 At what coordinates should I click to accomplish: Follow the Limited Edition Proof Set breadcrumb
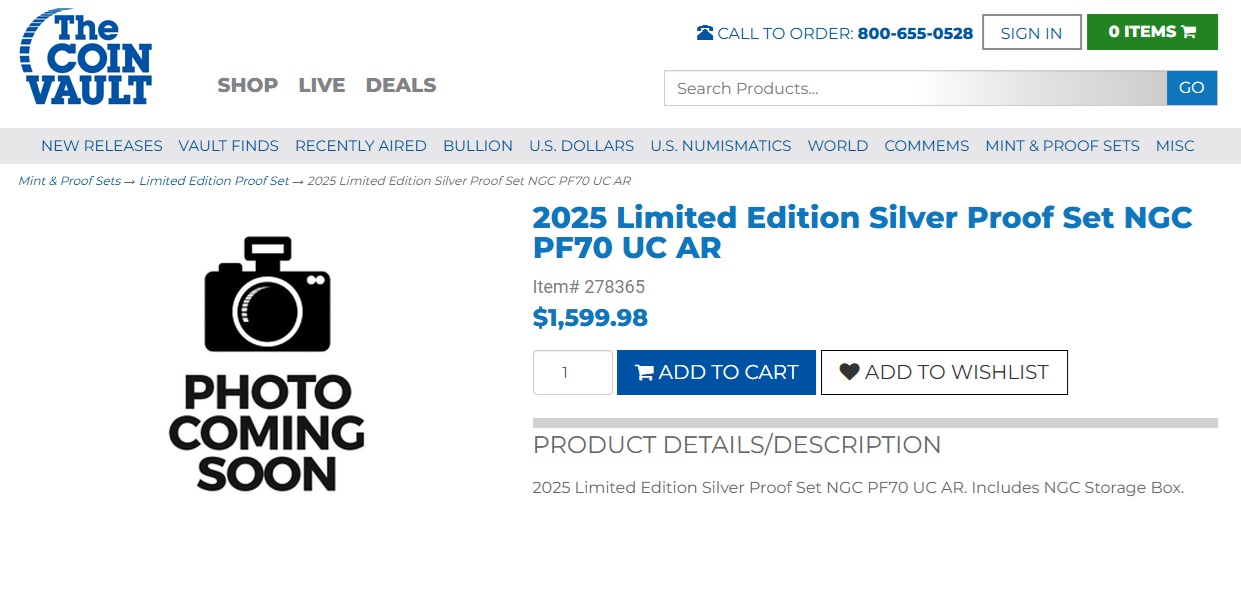pyautogui.click(x=214, y=181)
